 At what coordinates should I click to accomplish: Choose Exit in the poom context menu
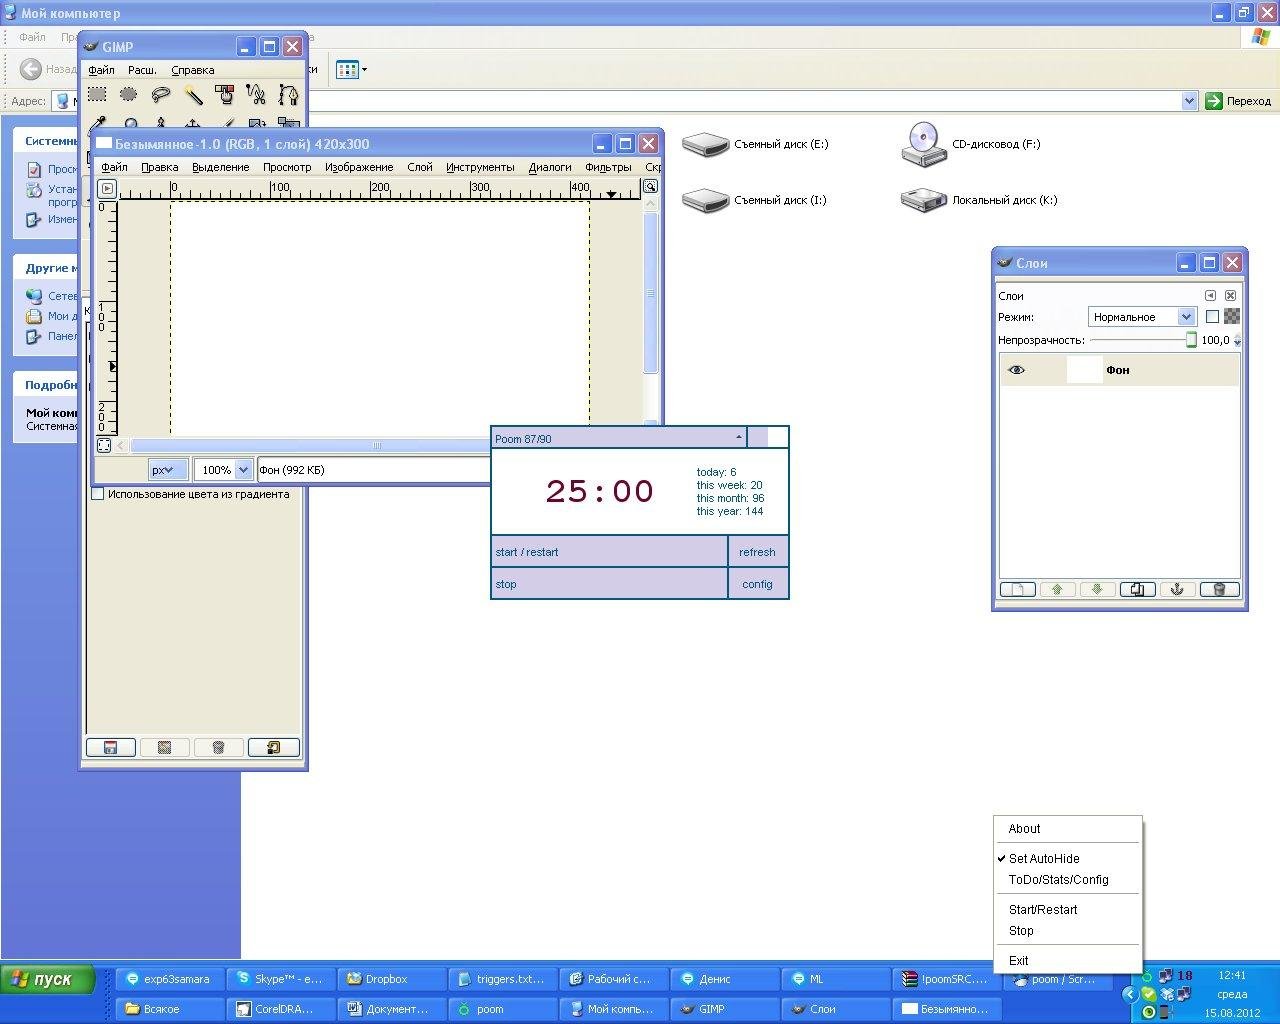click(1018, 961)
